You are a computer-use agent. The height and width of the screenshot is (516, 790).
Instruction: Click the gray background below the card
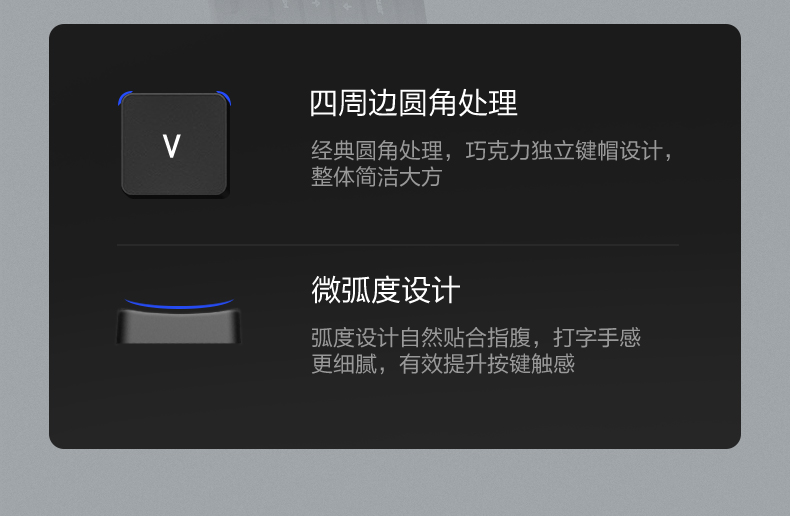pos(395,482)
